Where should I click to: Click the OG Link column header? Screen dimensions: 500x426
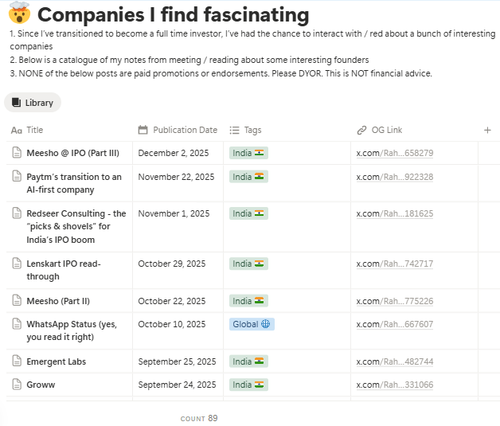coord(379,130)
